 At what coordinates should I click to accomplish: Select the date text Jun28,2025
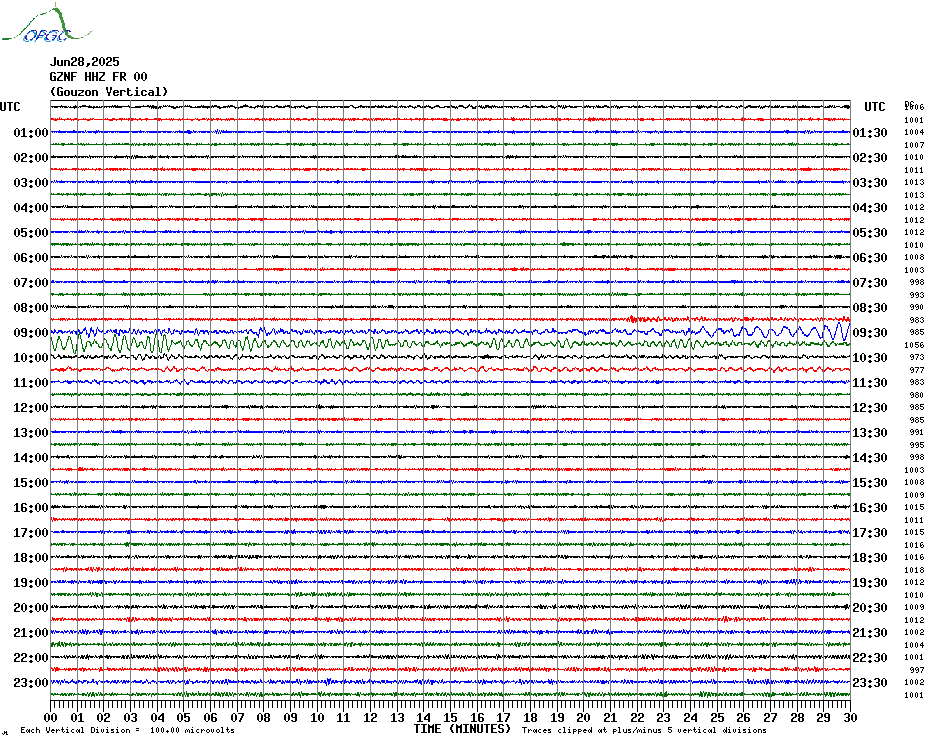pos(84,62)
